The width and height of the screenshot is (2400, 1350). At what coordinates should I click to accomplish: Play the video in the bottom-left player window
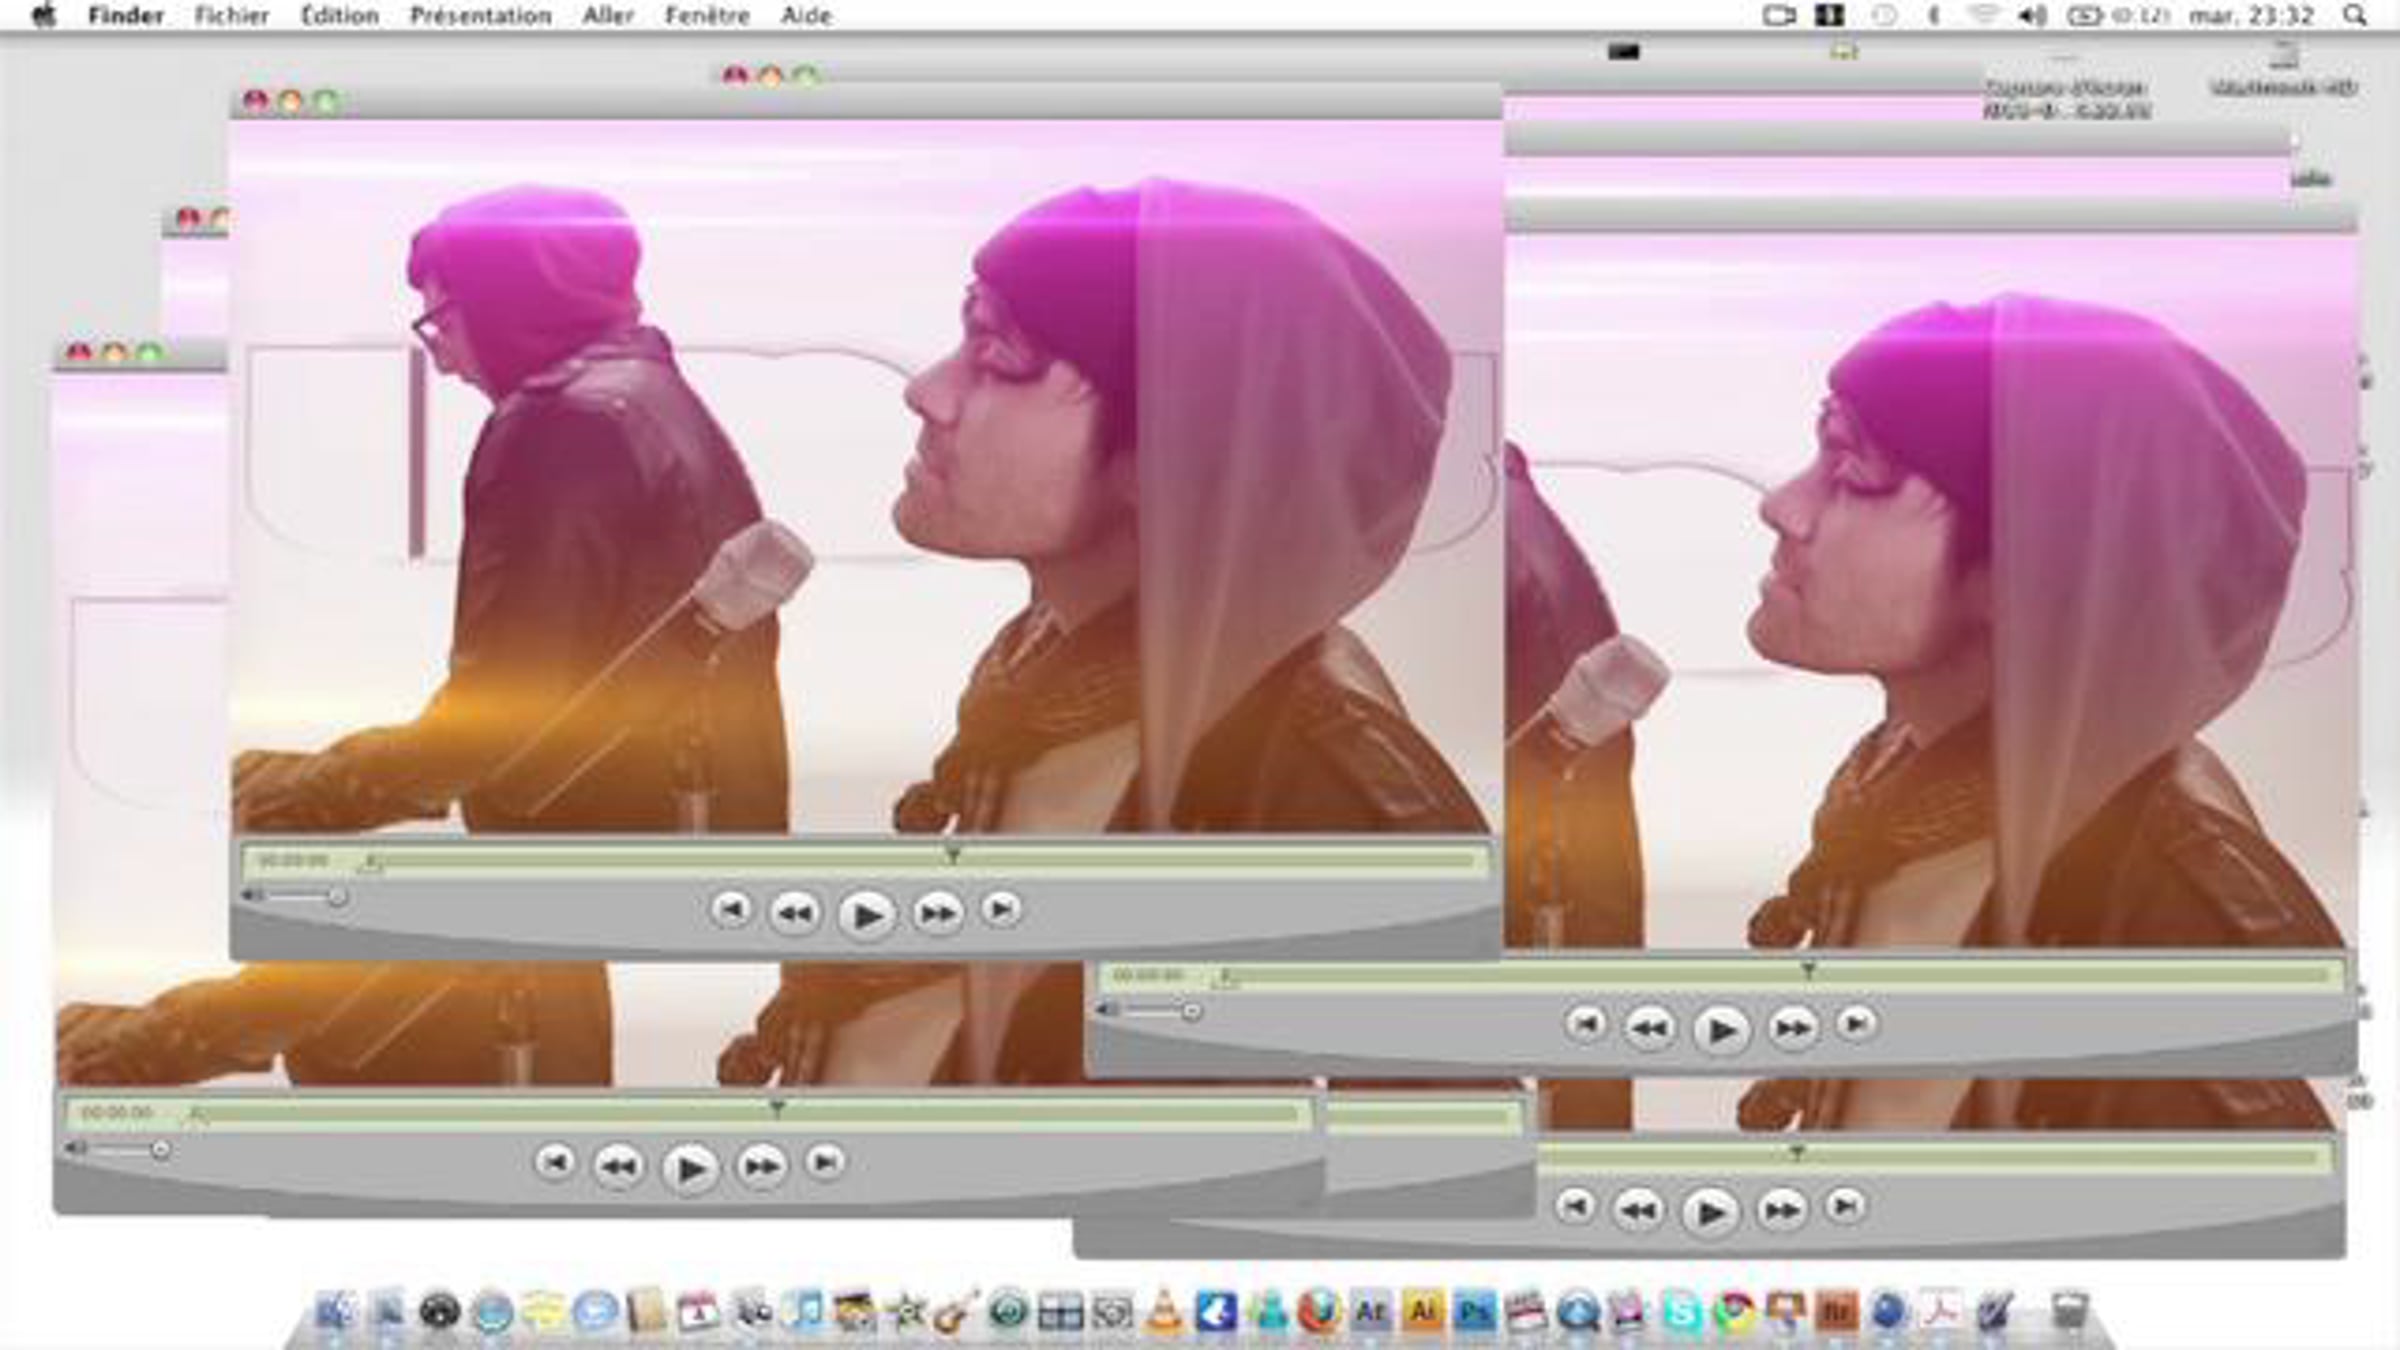pos(690,1167)
